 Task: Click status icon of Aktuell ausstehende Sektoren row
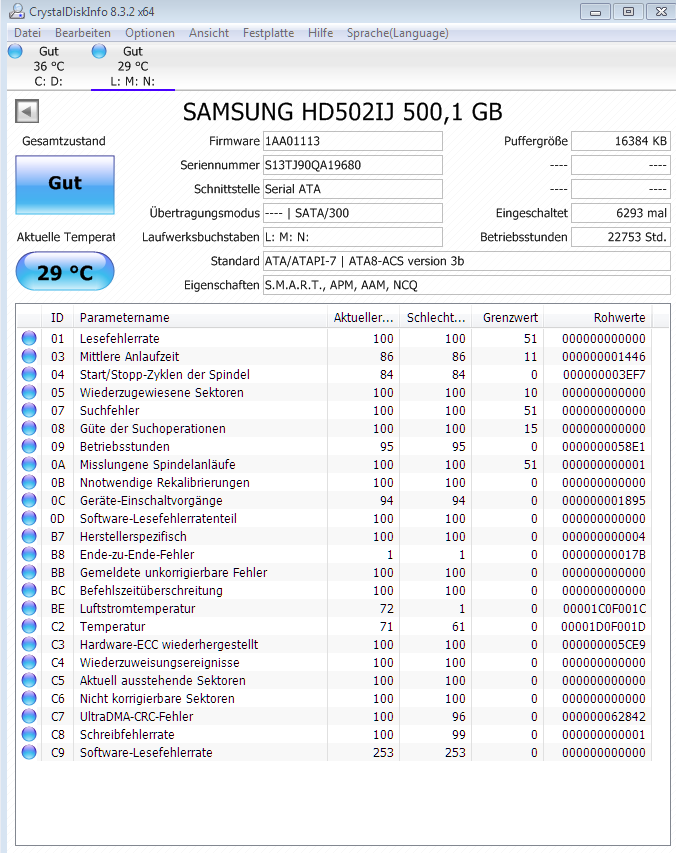point(29,680)
